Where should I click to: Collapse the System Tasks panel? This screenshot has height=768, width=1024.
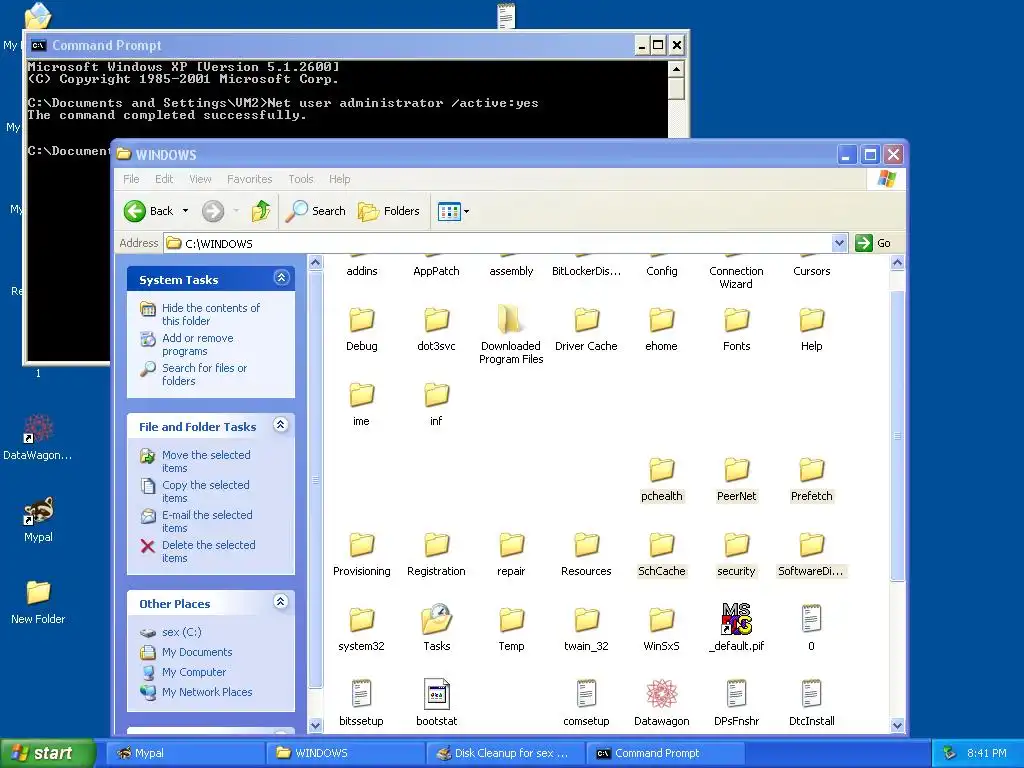(281, 278)
